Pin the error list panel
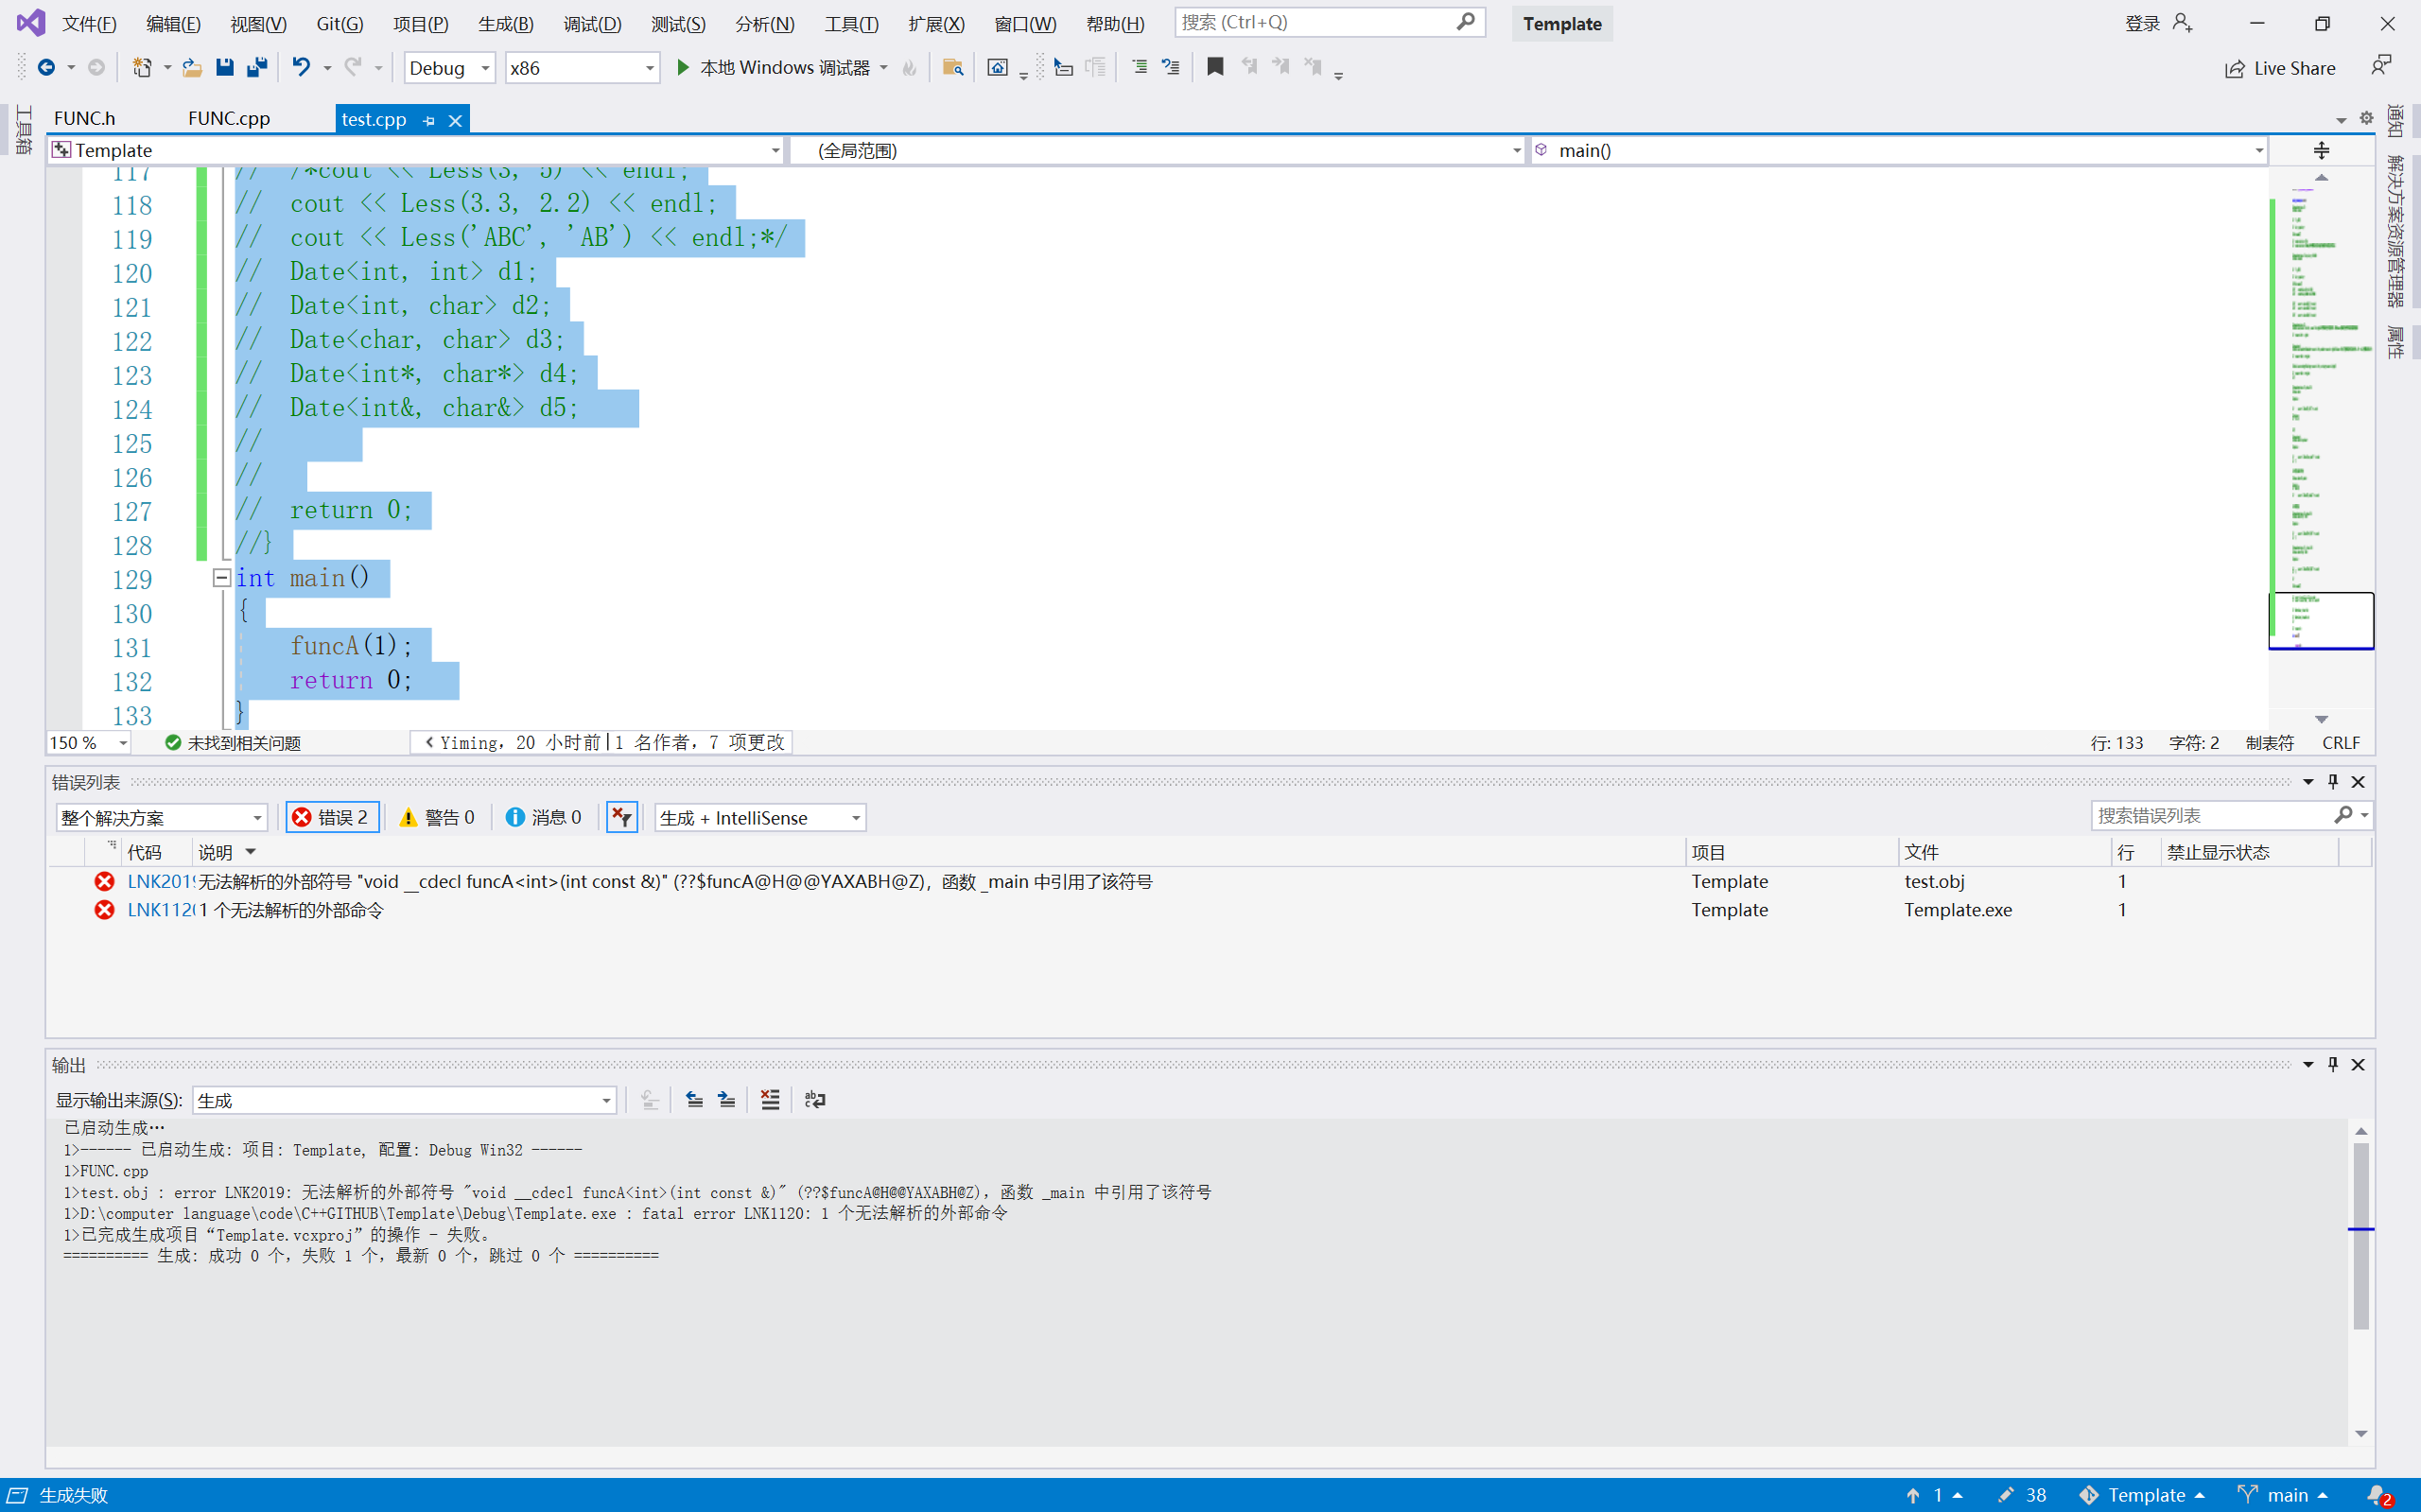Viewport: 2421px width, 1512px height. click(x=2333, y=782)
